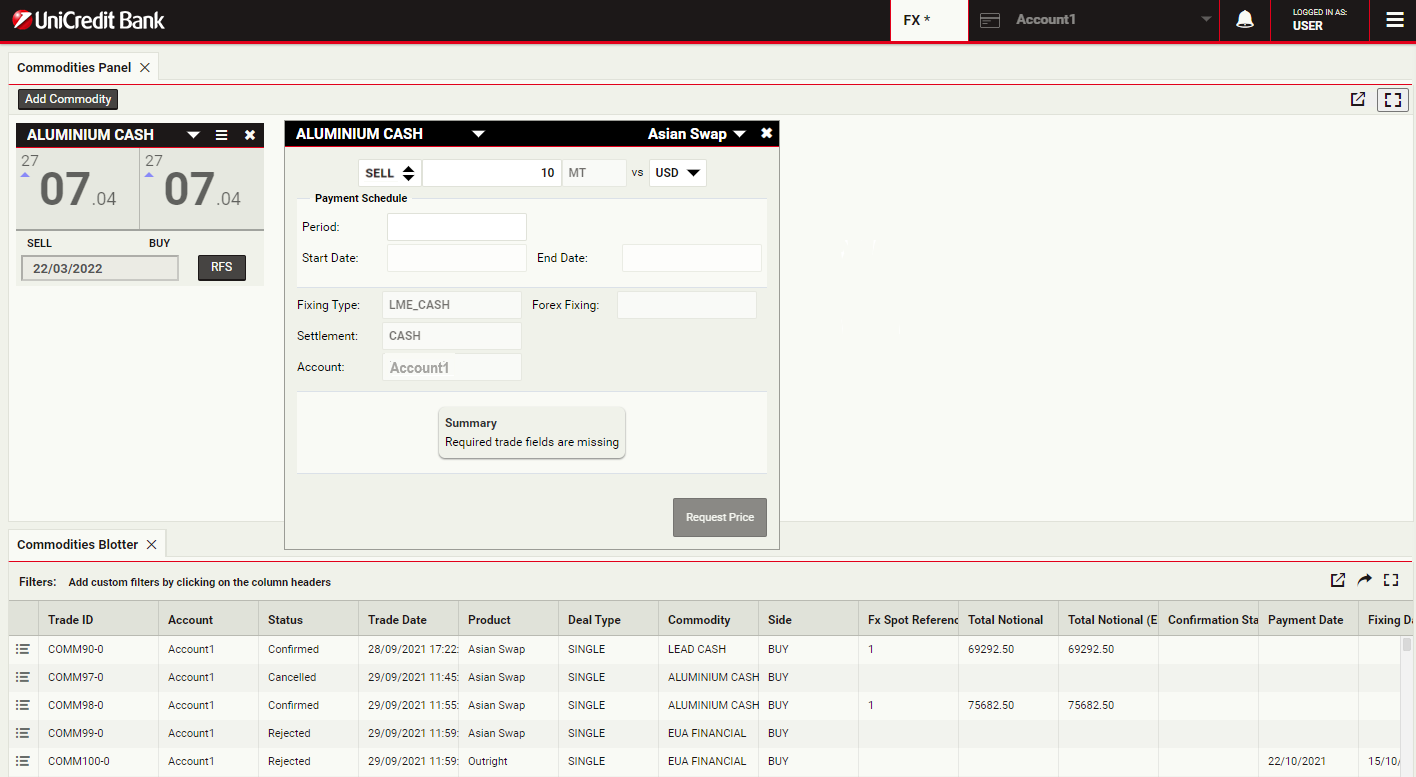Open the USD currency dropdown

click(x=678, y=173)
